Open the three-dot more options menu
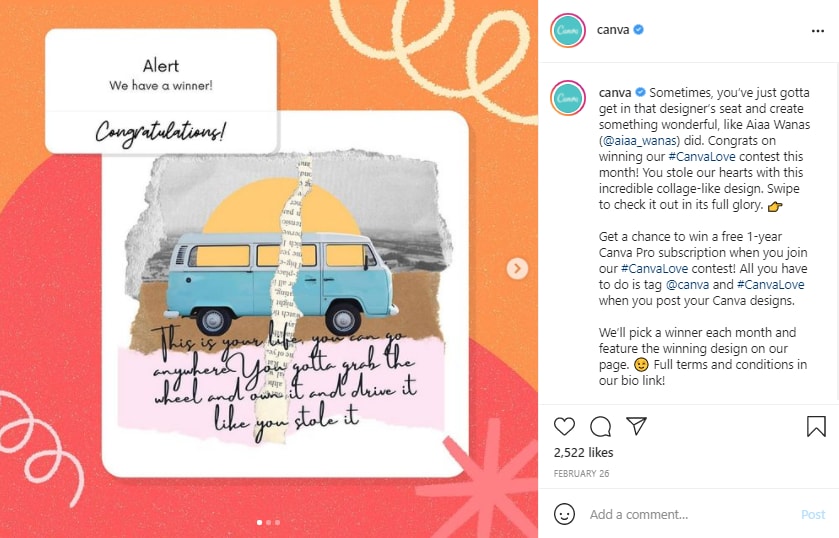This screenshot has width=839, height=538. [x=818, y=31]
